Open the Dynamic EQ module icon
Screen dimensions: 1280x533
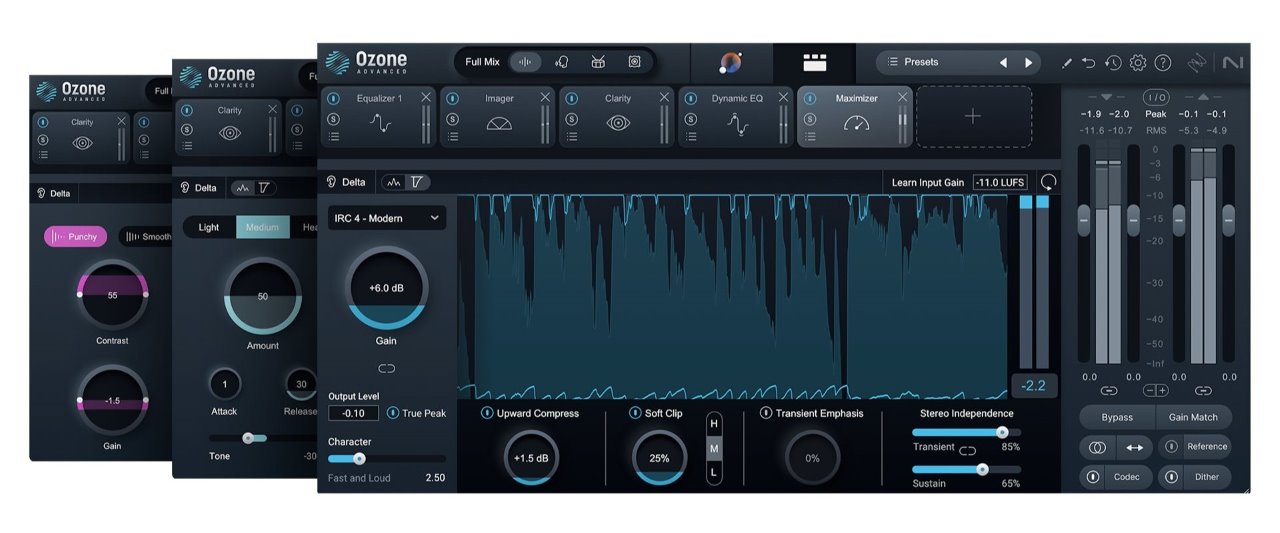(737, 124)
